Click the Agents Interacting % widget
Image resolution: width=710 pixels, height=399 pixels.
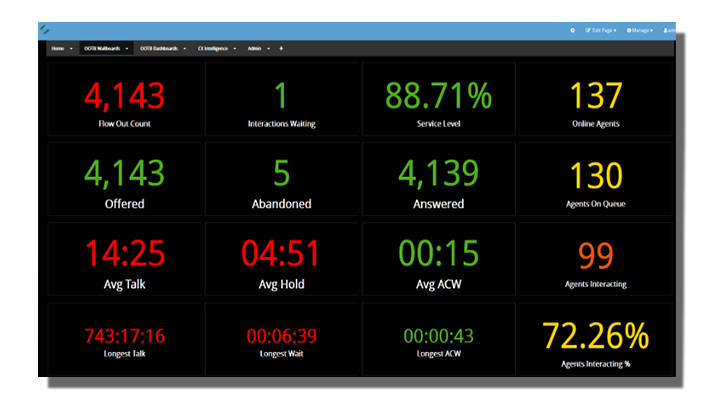click(595, 339)
